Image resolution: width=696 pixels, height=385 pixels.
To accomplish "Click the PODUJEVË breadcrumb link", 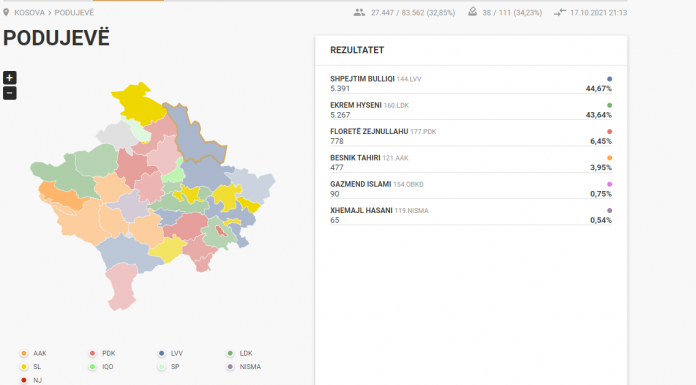I will (74, 13).
